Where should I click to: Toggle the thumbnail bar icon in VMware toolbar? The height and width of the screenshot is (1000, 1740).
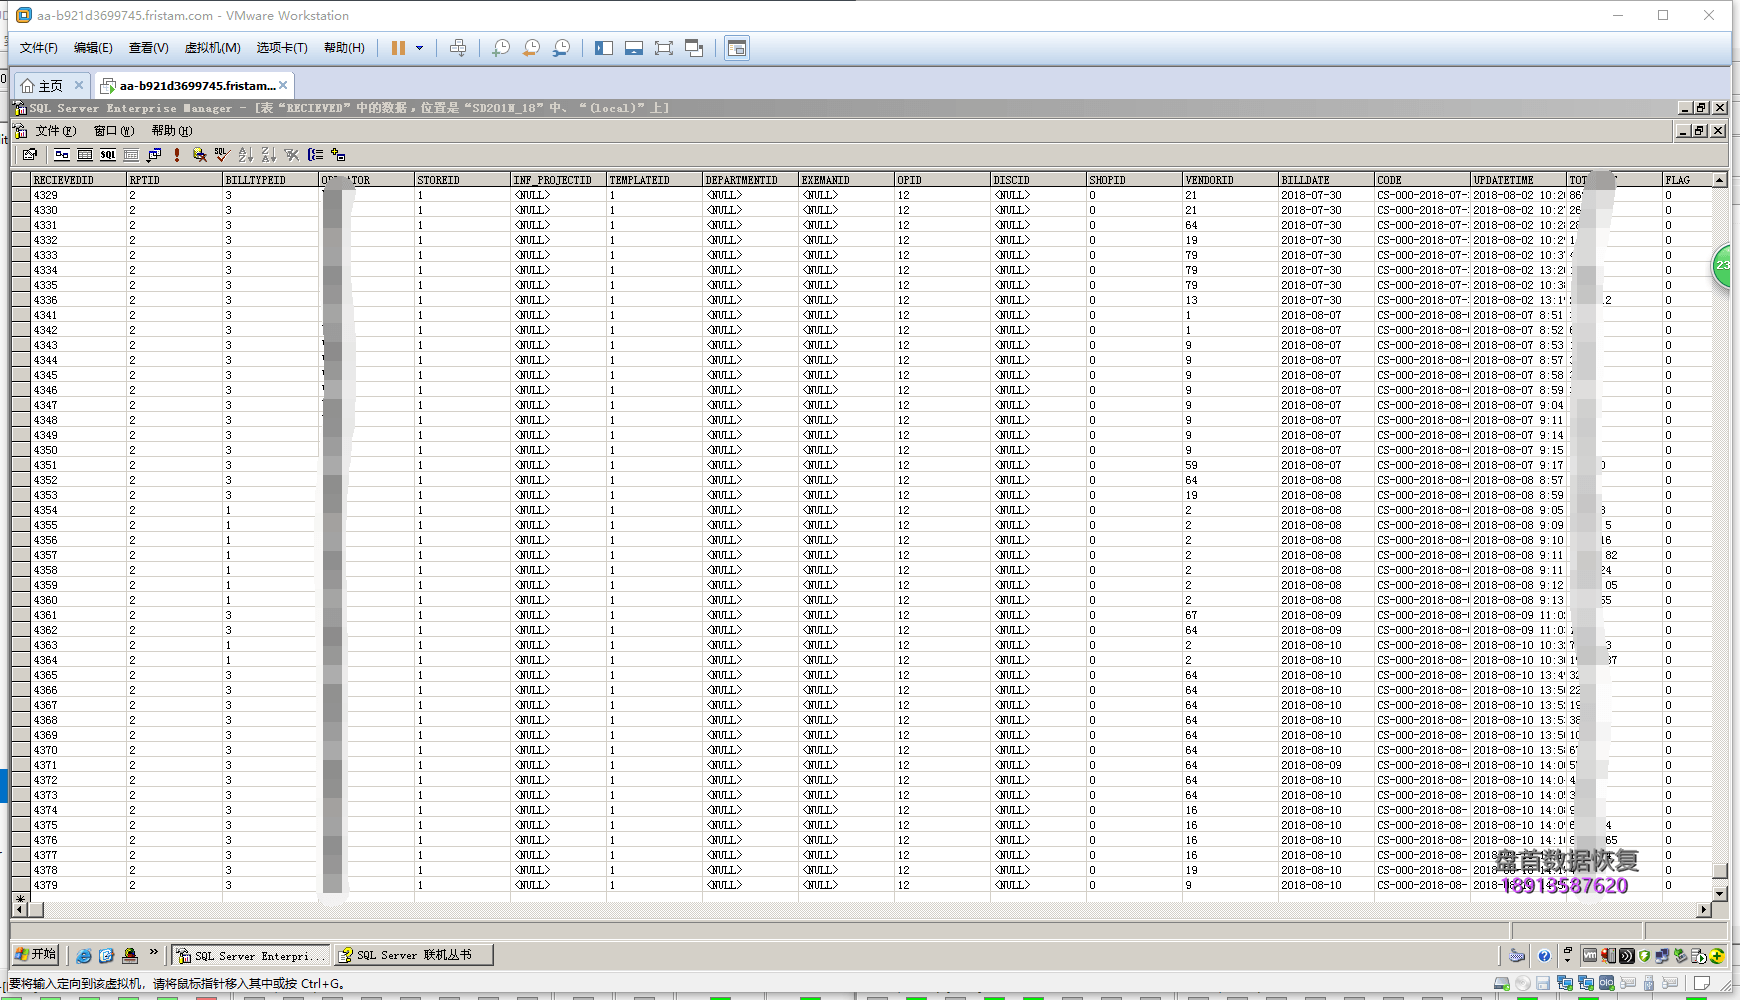click(634, 48)
